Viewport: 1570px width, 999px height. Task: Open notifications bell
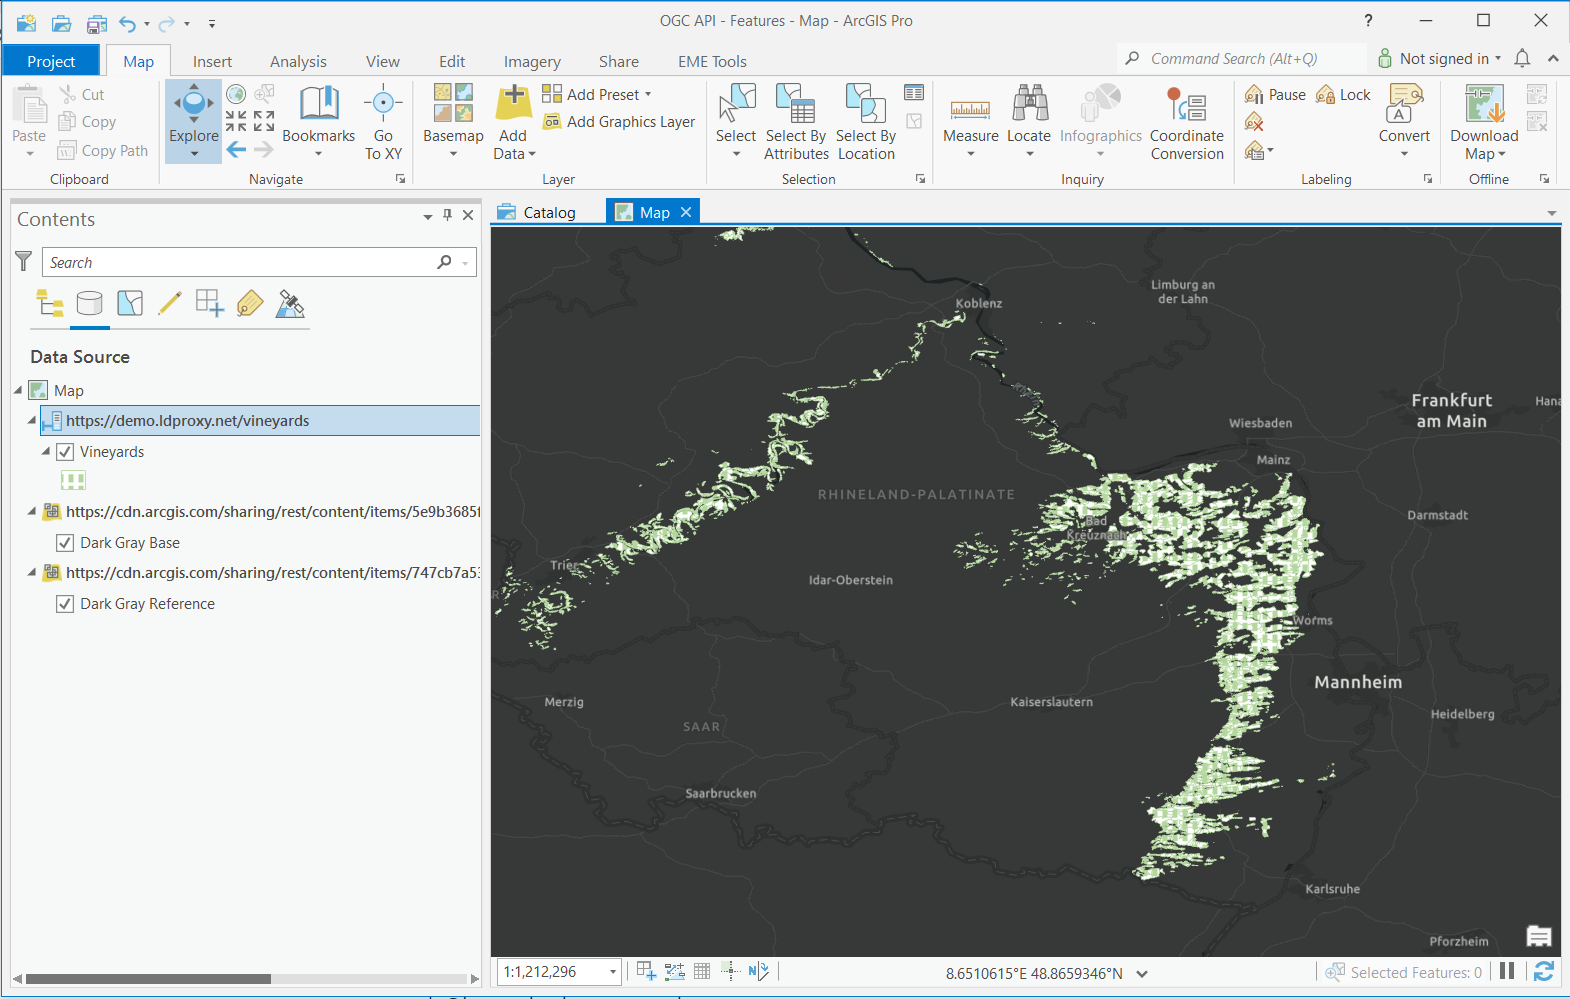pyautogui.click(x=1522, y=59)
